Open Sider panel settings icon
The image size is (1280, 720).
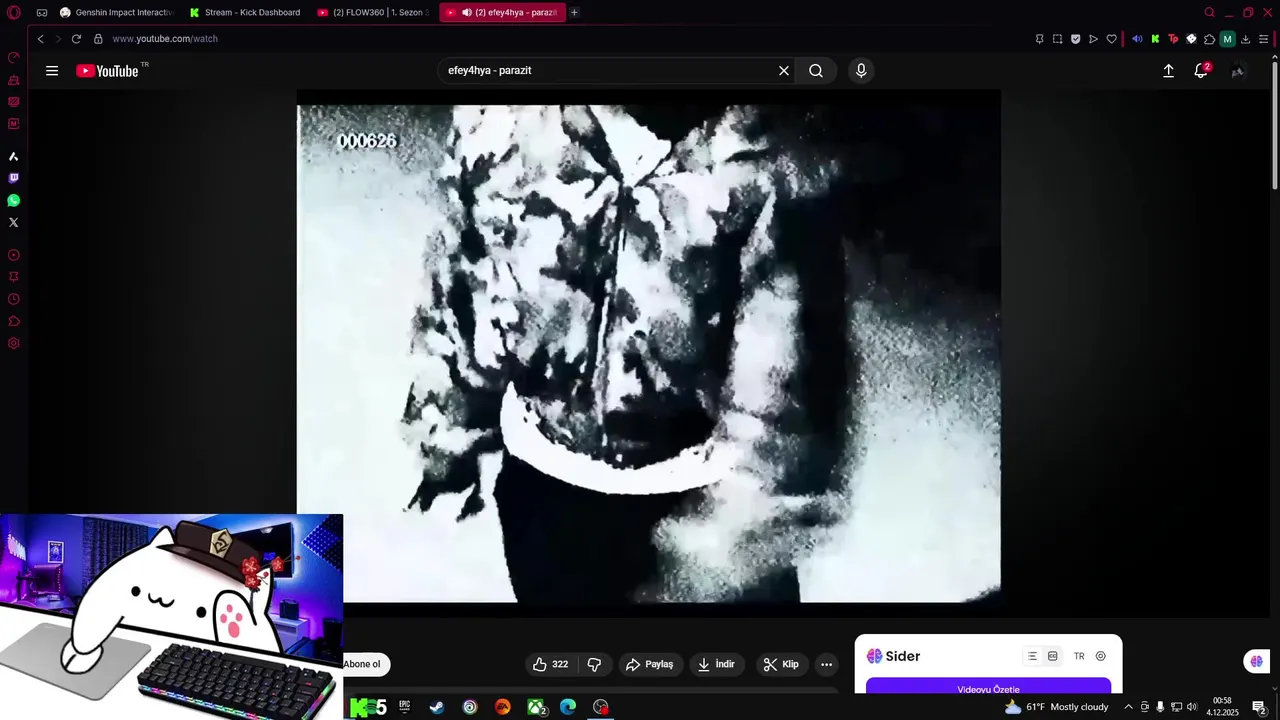click(1100, 656)
